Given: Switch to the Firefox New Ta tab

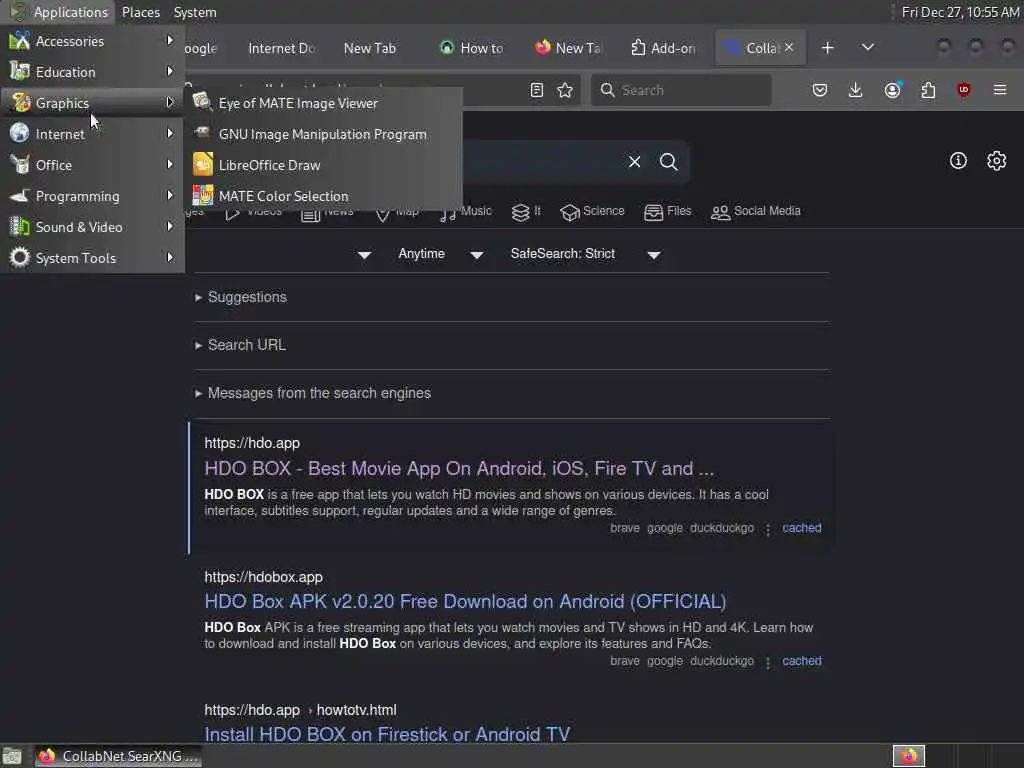Looking at the screenshot, I should click(x=568, y=48).
